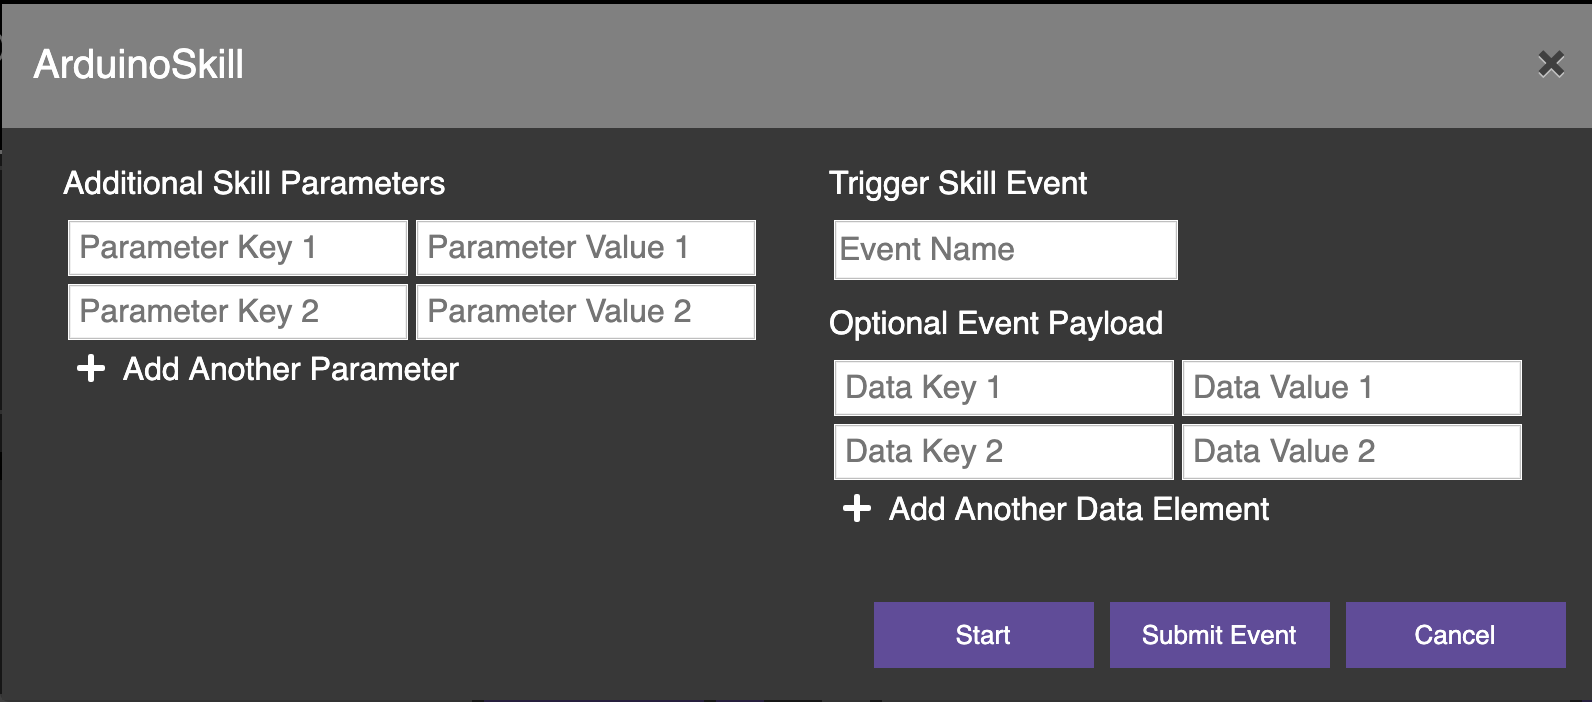Select the Data Key 2 input
Screen dimensions: 1592x702
pos(1004,452)
